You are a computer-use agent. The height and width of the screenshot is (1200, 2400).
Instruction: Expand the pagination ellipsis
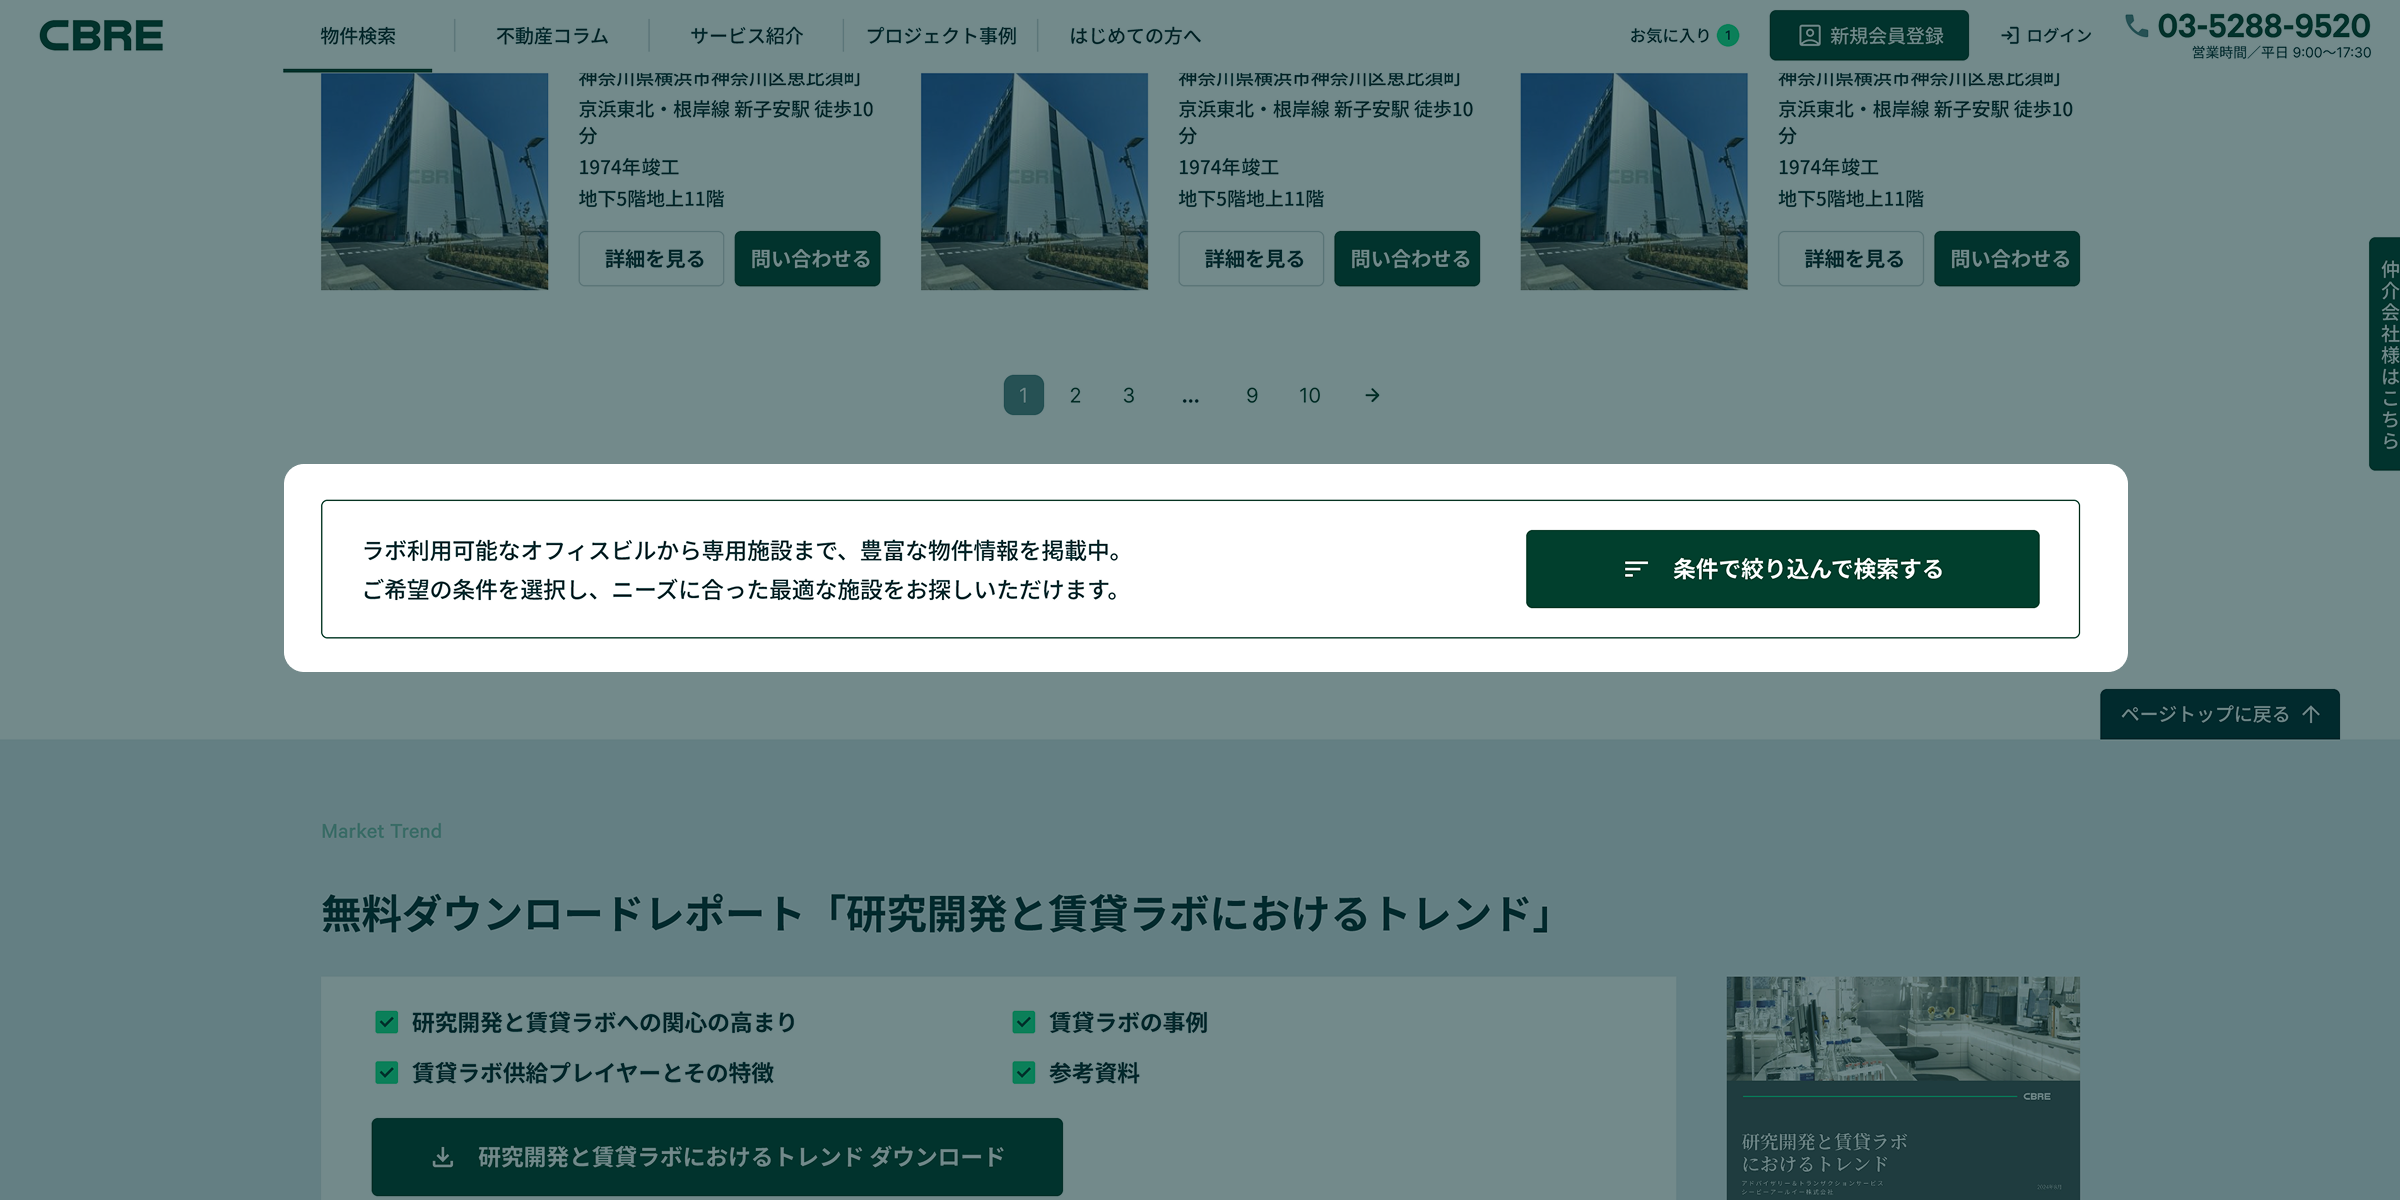[1190, 396]
